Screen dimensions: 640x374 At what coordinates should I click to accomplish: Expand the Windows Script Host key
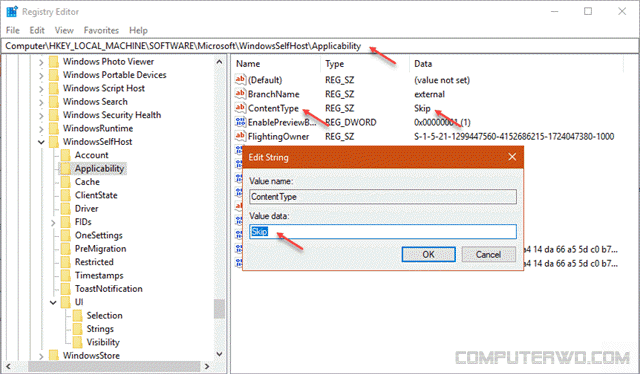click(41, 89)
